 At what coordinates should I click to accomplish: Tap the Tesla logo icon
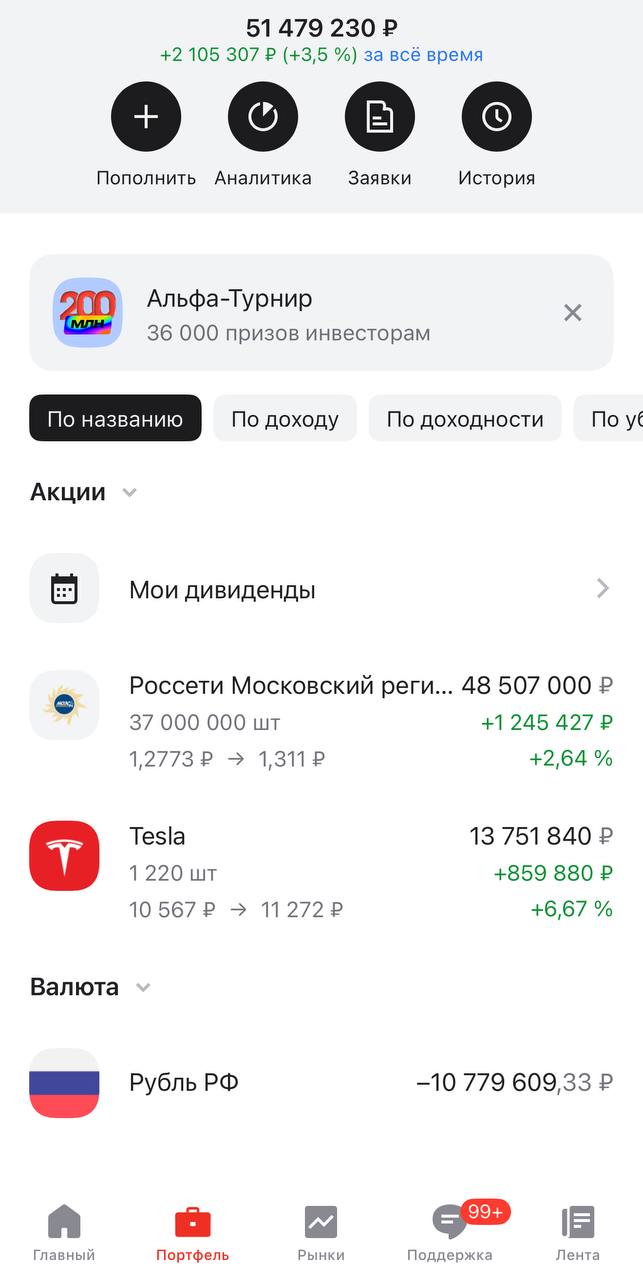(x=64, y=856)
